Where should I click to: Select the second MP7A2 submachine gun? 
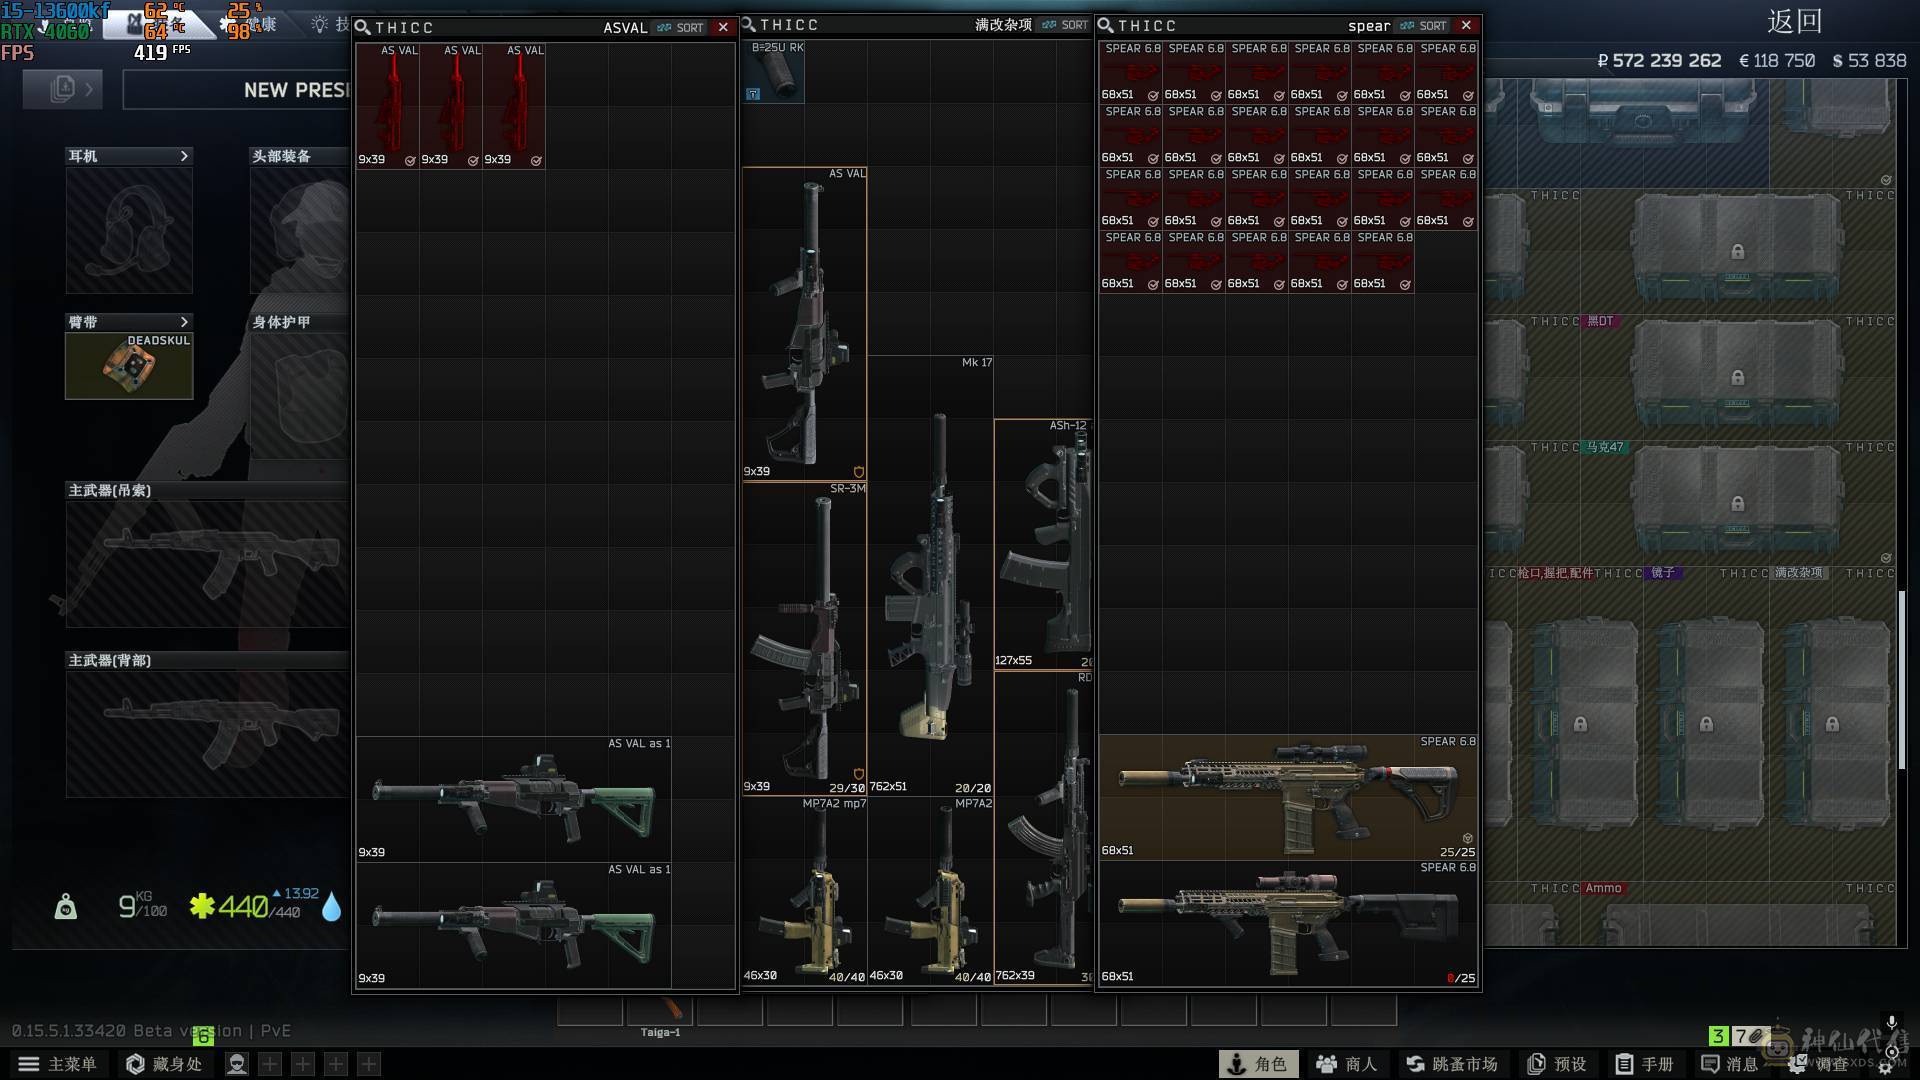(931, 891)
